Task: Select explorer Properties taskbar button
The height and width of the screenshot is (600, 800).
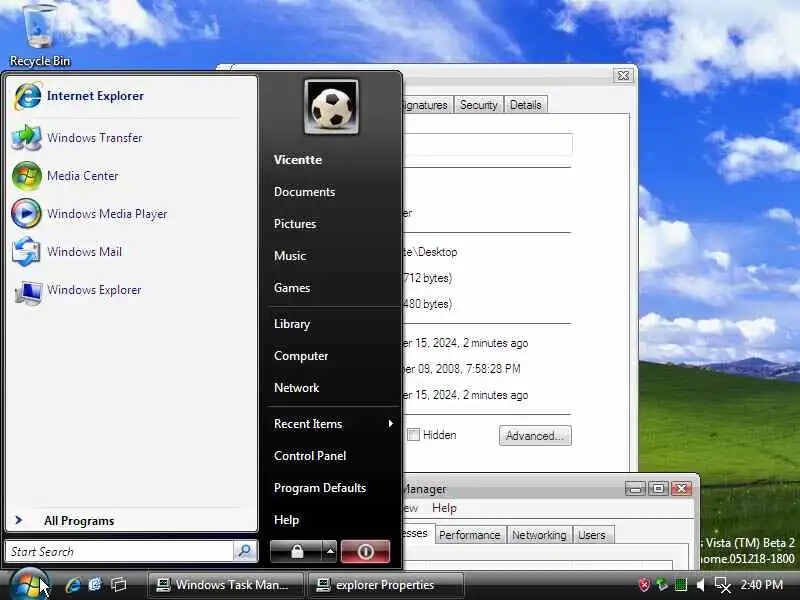Action: (386, 585)
